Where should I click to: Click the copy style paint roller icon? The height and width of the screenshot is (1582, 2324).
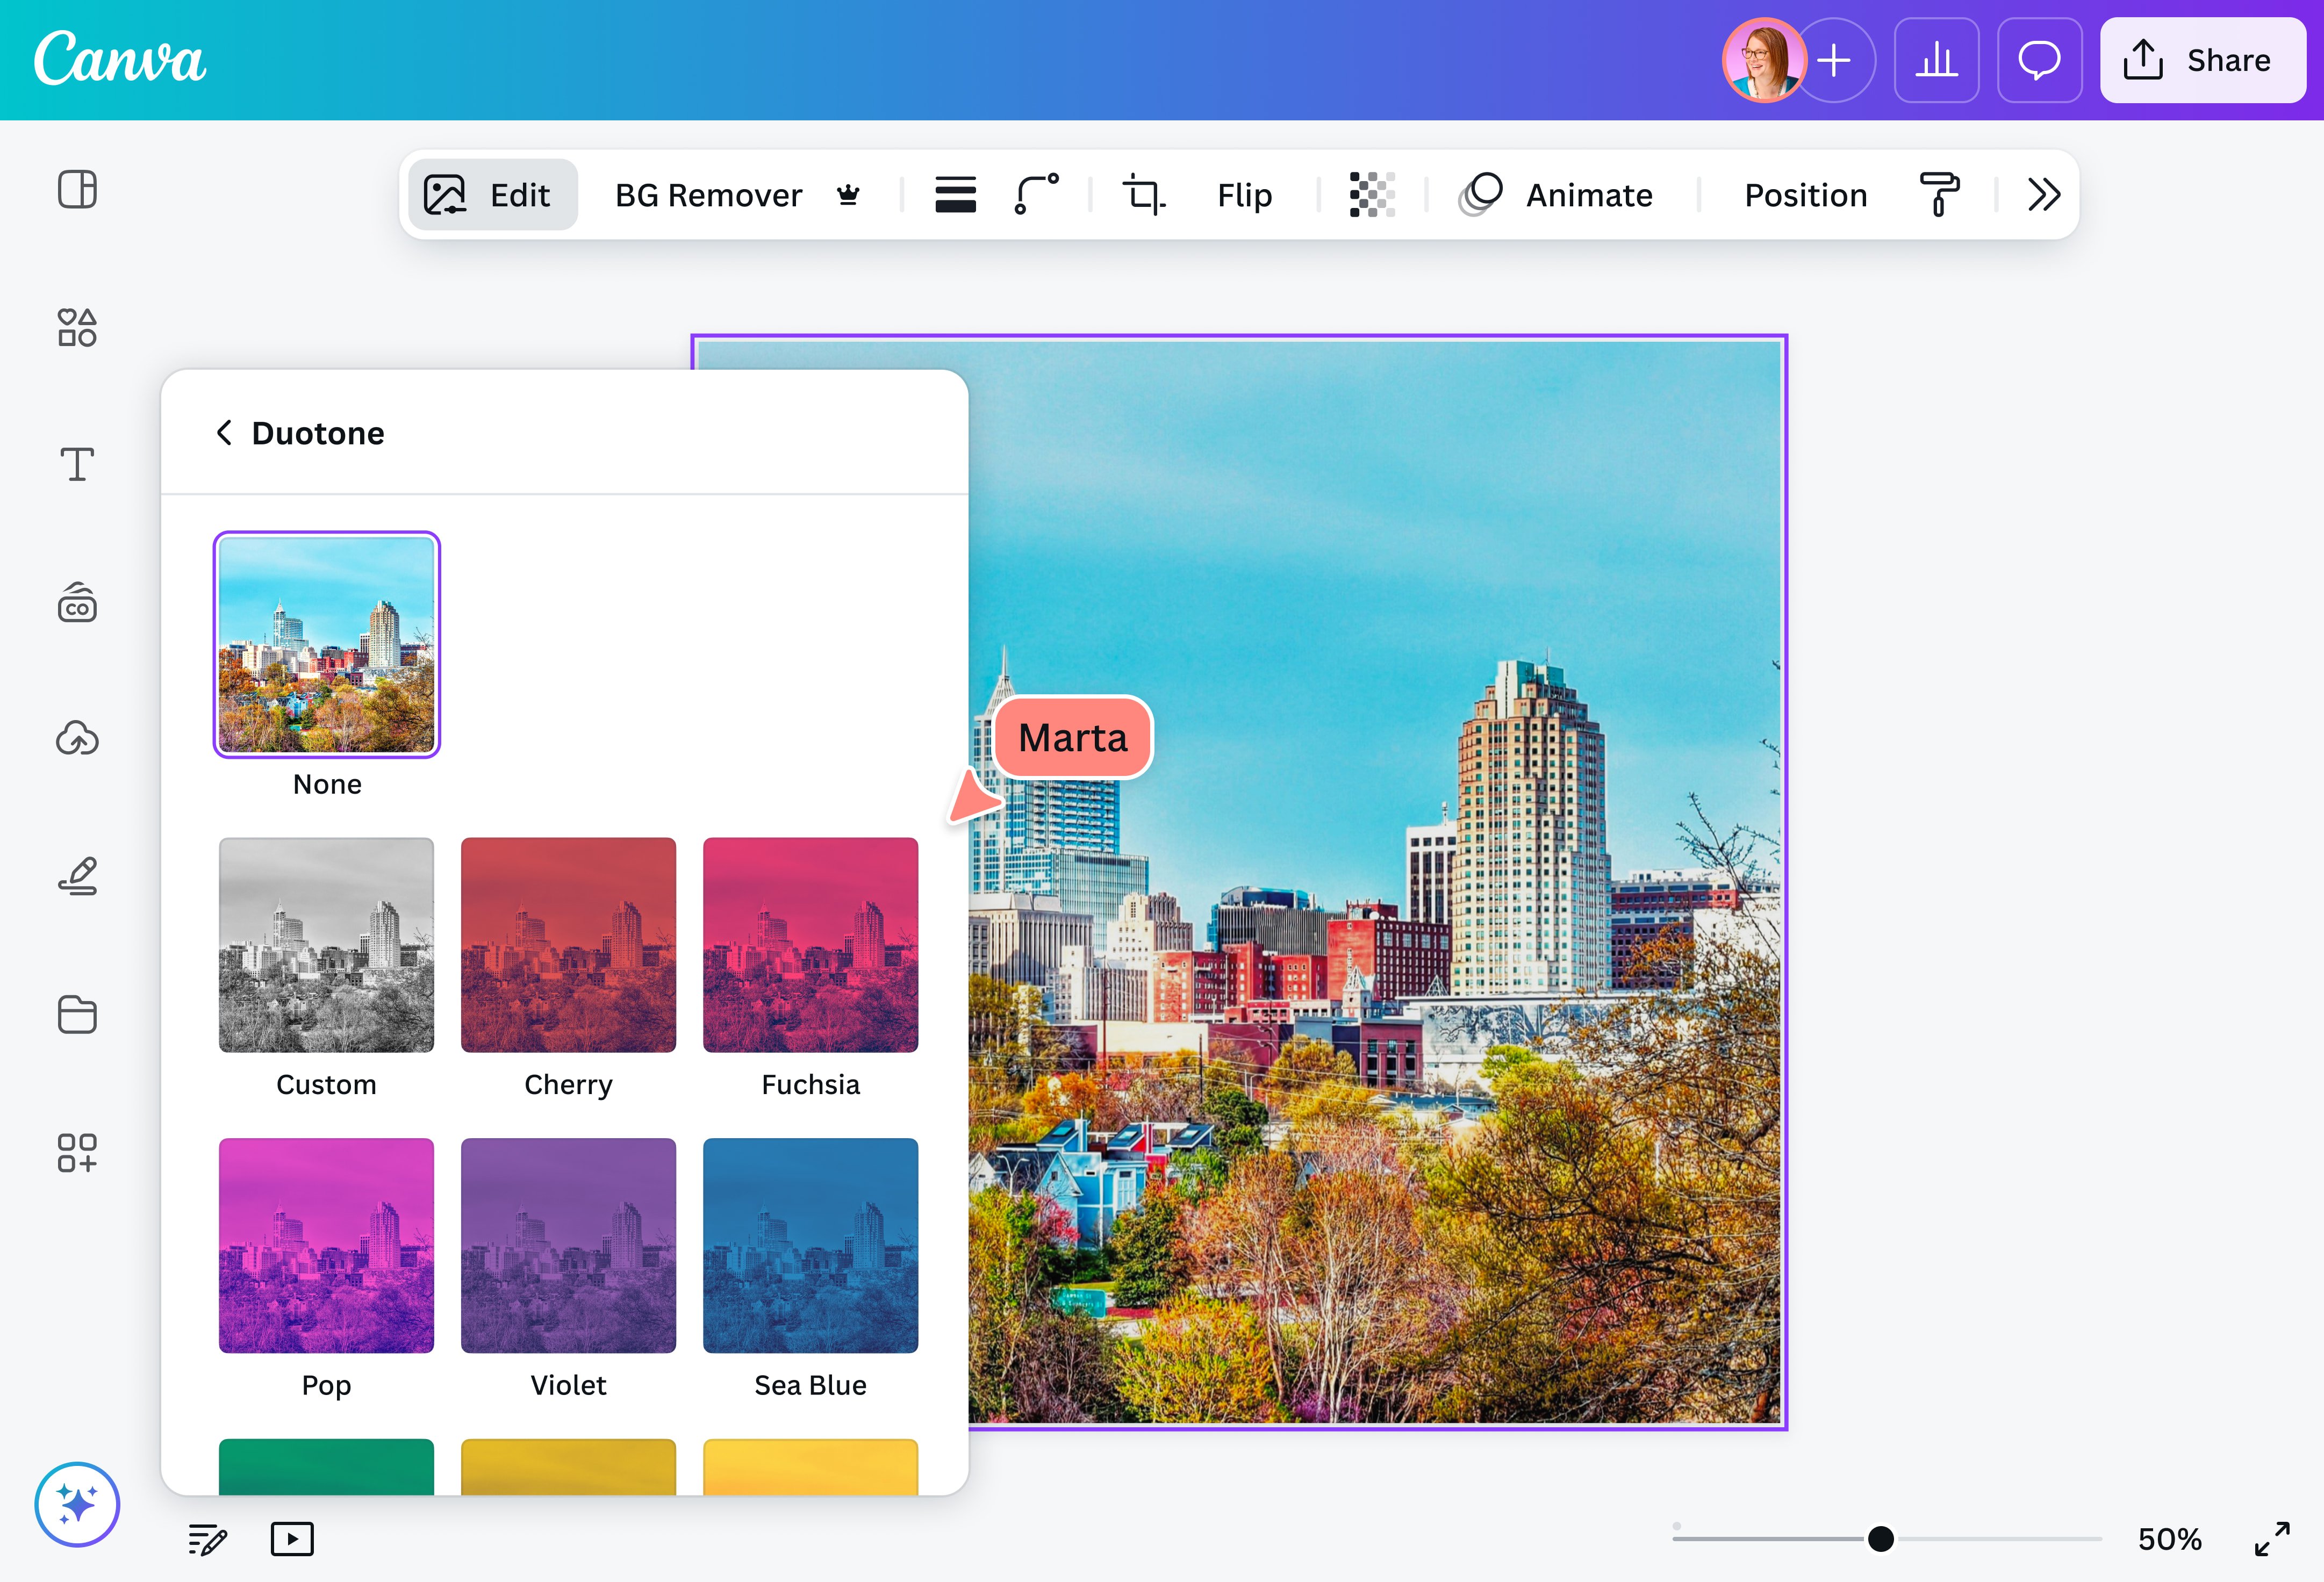click(x=1938, y=195)
